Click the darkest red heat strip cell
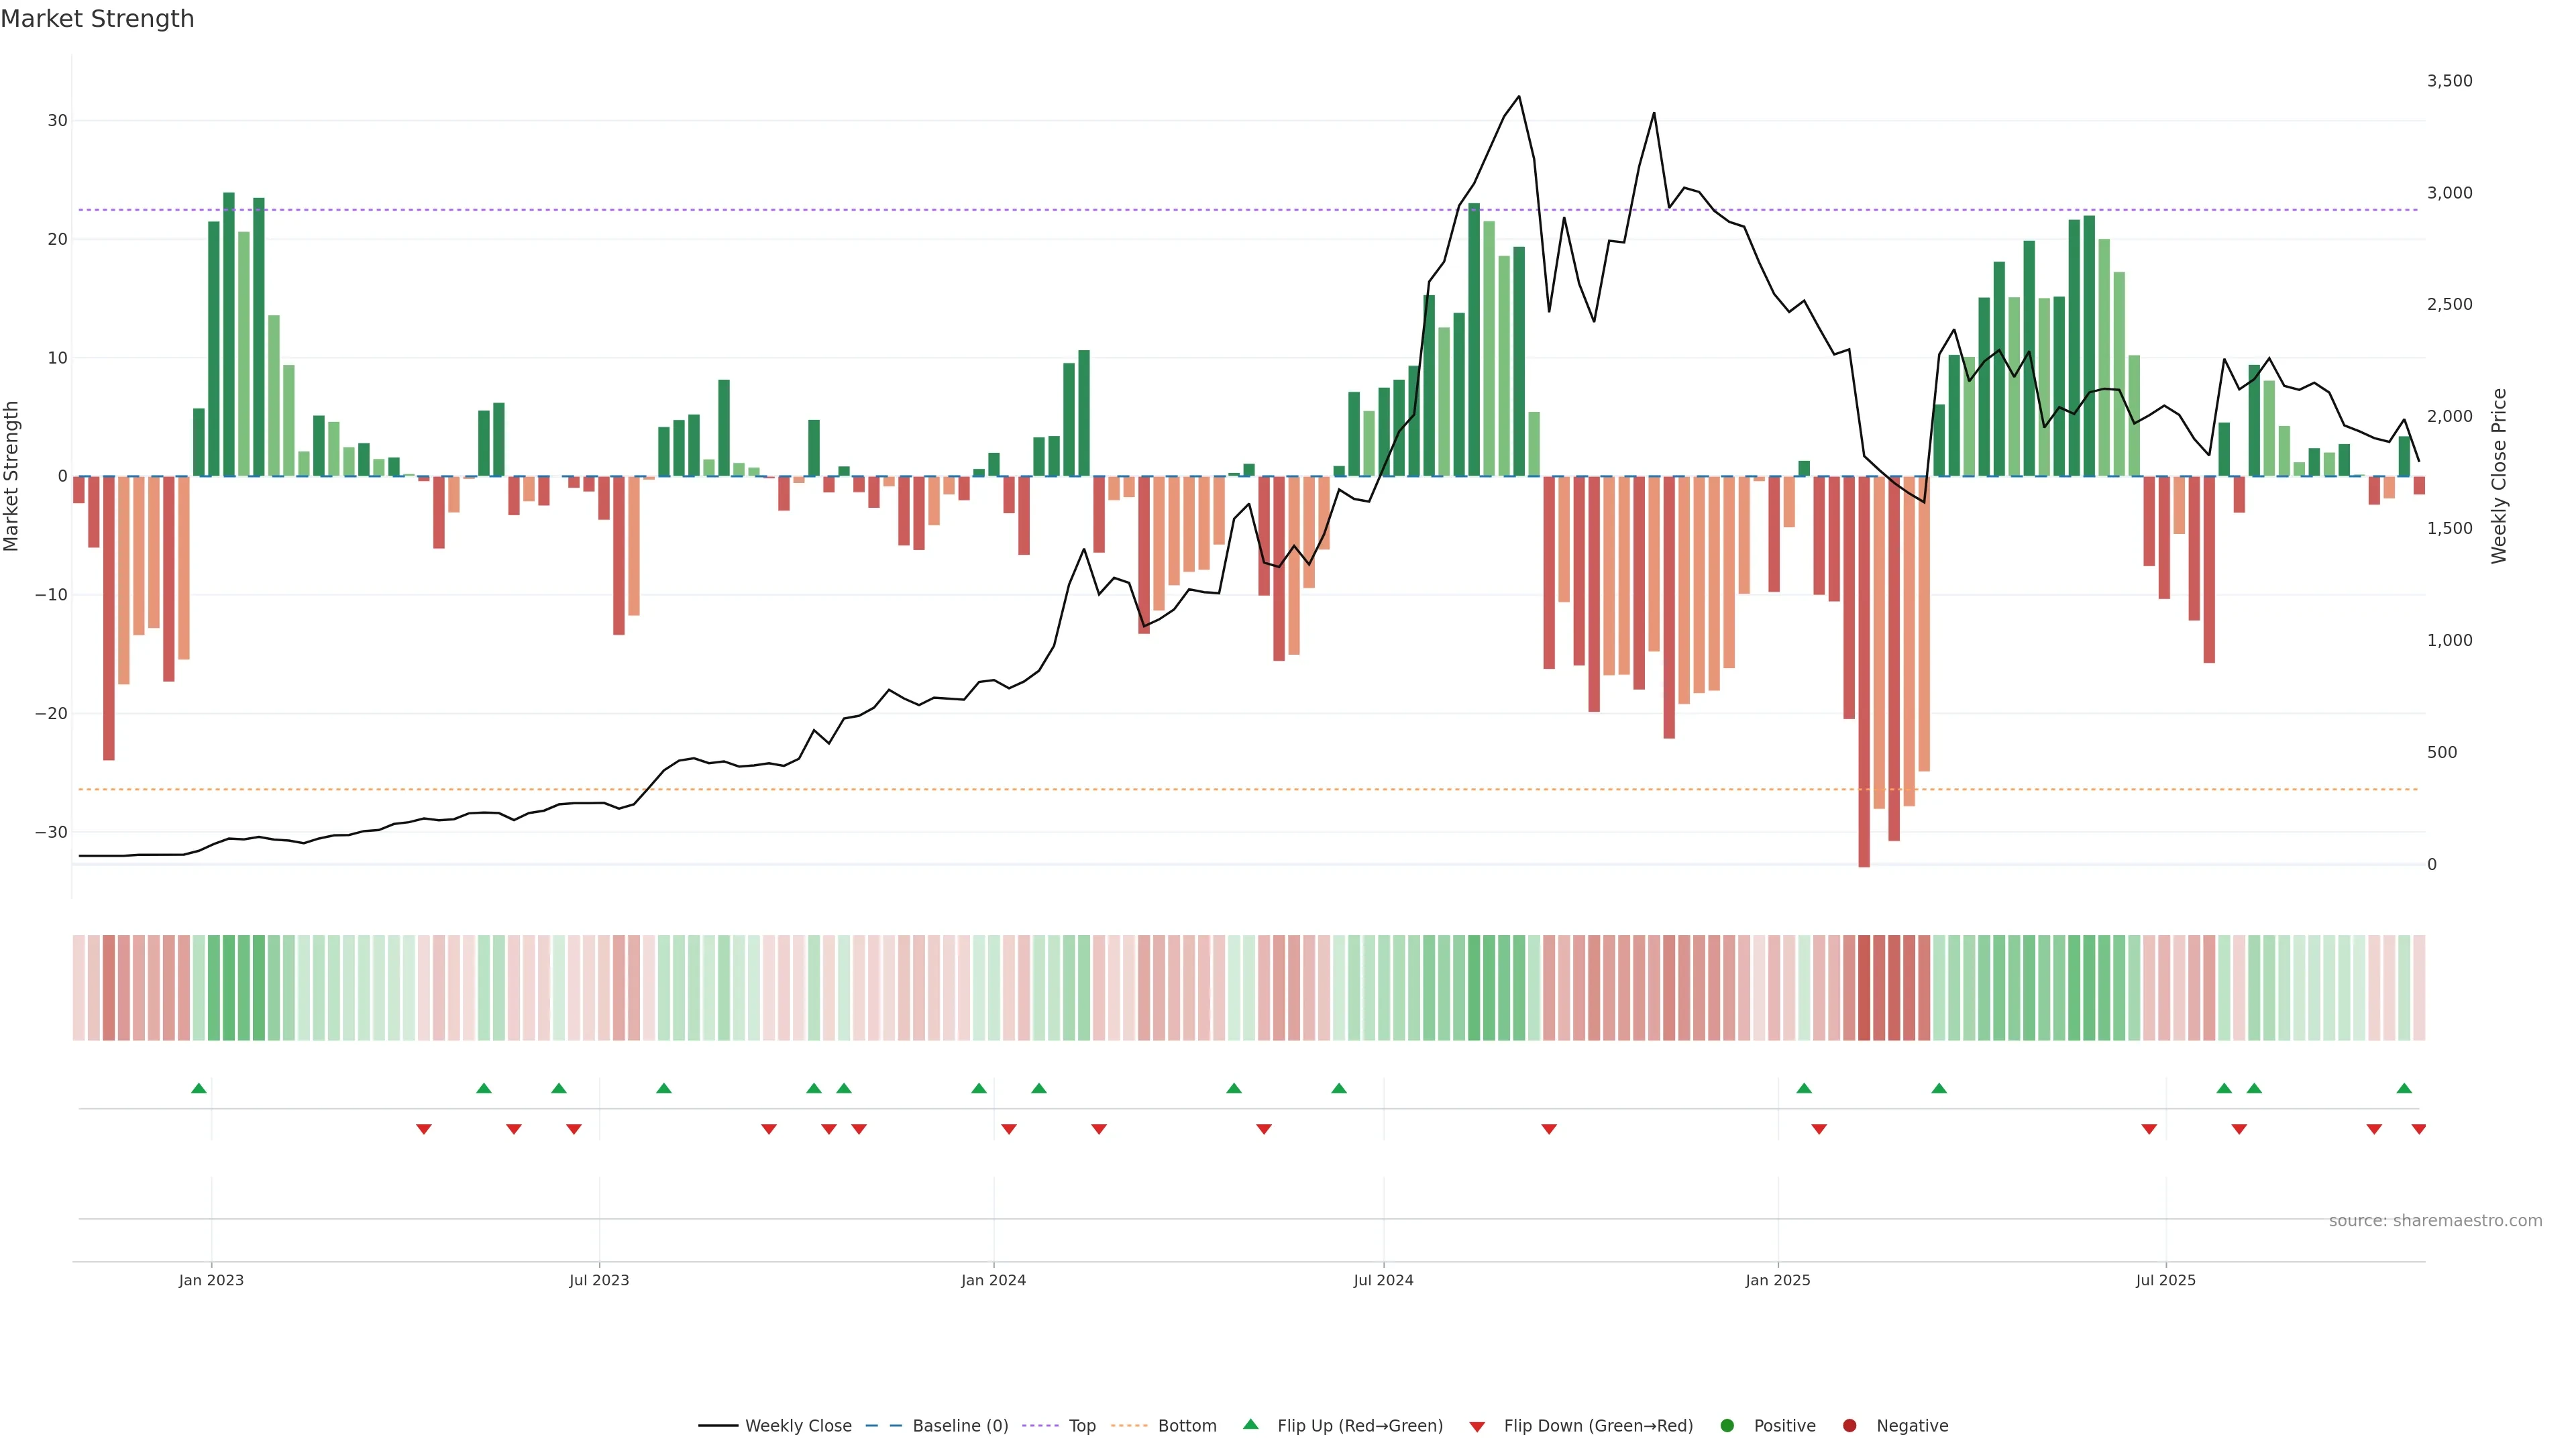Viewport: 2576px width, 1449px height. pos(1864,987)
